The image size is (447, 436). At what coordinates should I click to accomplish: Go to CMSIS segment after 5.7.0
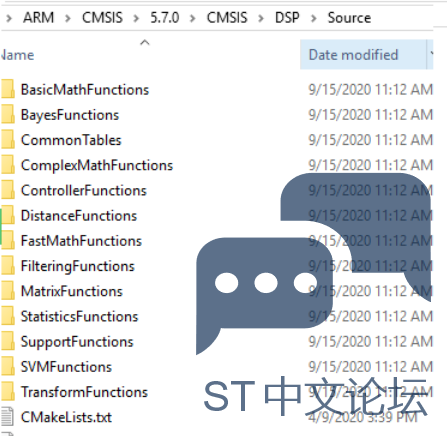pyautogui.click(x=227, y=17)
